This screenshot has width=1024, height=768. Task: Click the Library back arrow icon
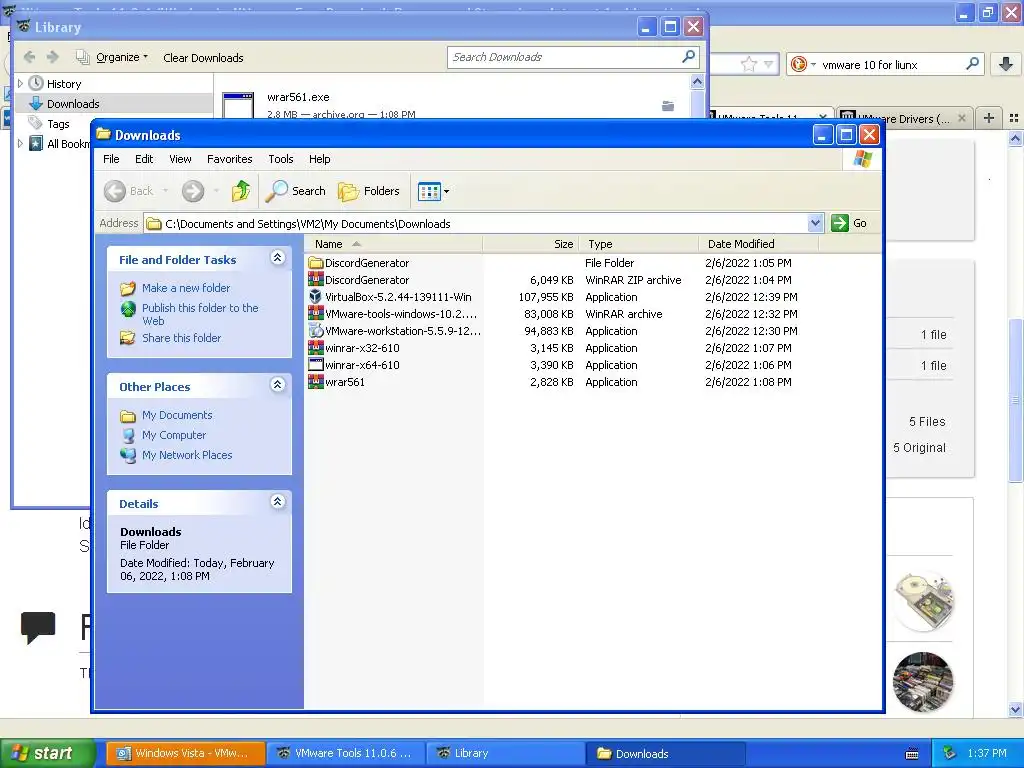coord(29,57)
